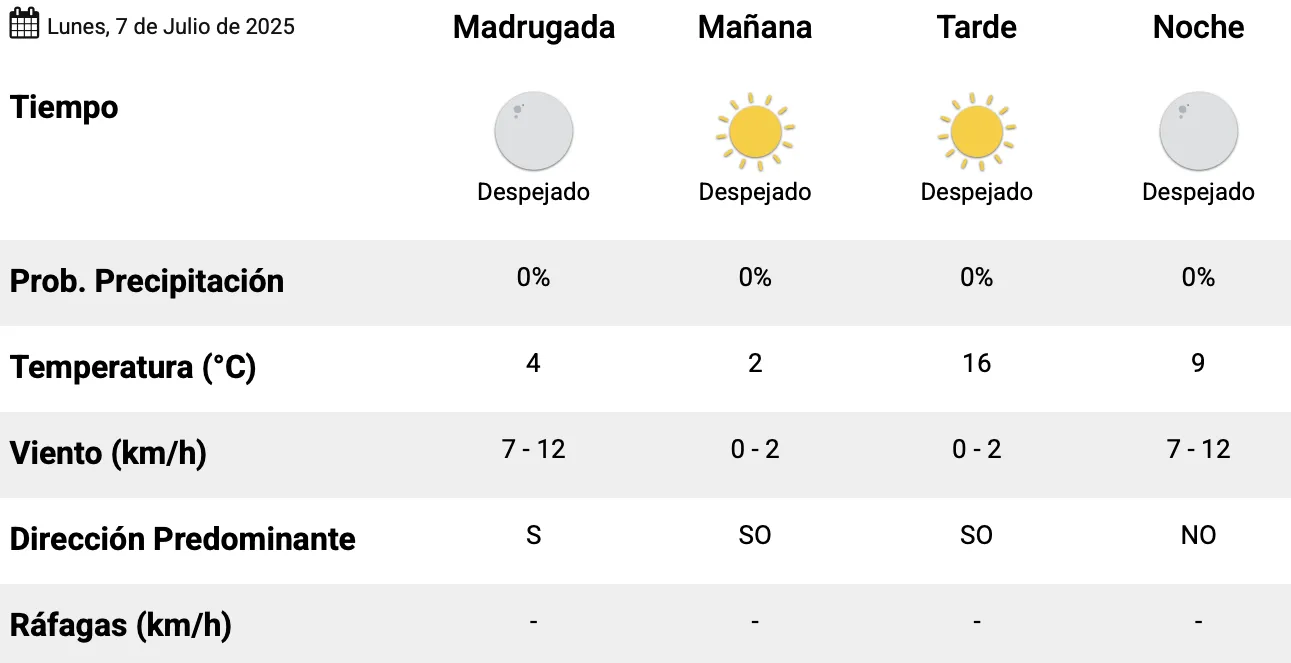Screen dimensions: 1291x663
Task: Click the date Lunes, 7 de Julio de 2025
Action: click(x=171, y=26)
